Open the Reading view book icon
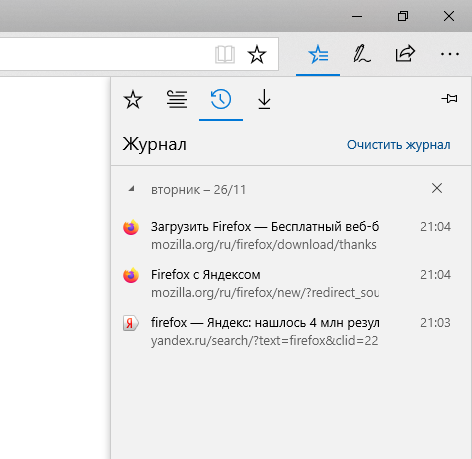 tap(225, 54)
